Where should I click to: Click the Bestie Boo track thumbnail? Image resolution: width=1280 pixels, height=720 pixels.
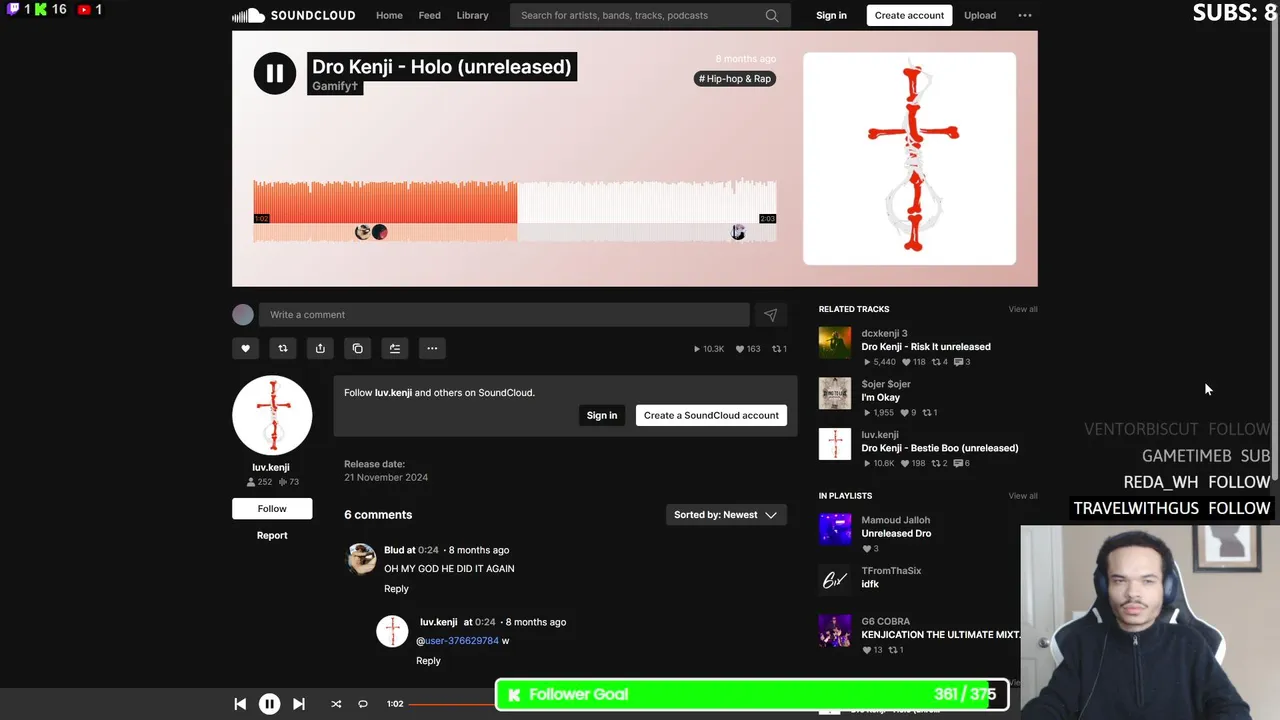click(x=835, y=444)
